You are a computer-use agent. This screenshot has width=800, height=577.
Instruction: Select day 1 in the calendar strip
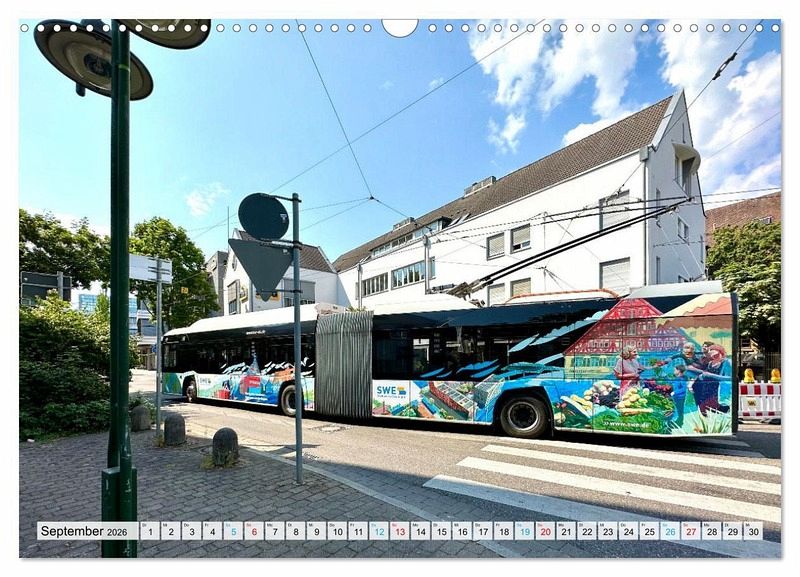[x=149, y=531]
